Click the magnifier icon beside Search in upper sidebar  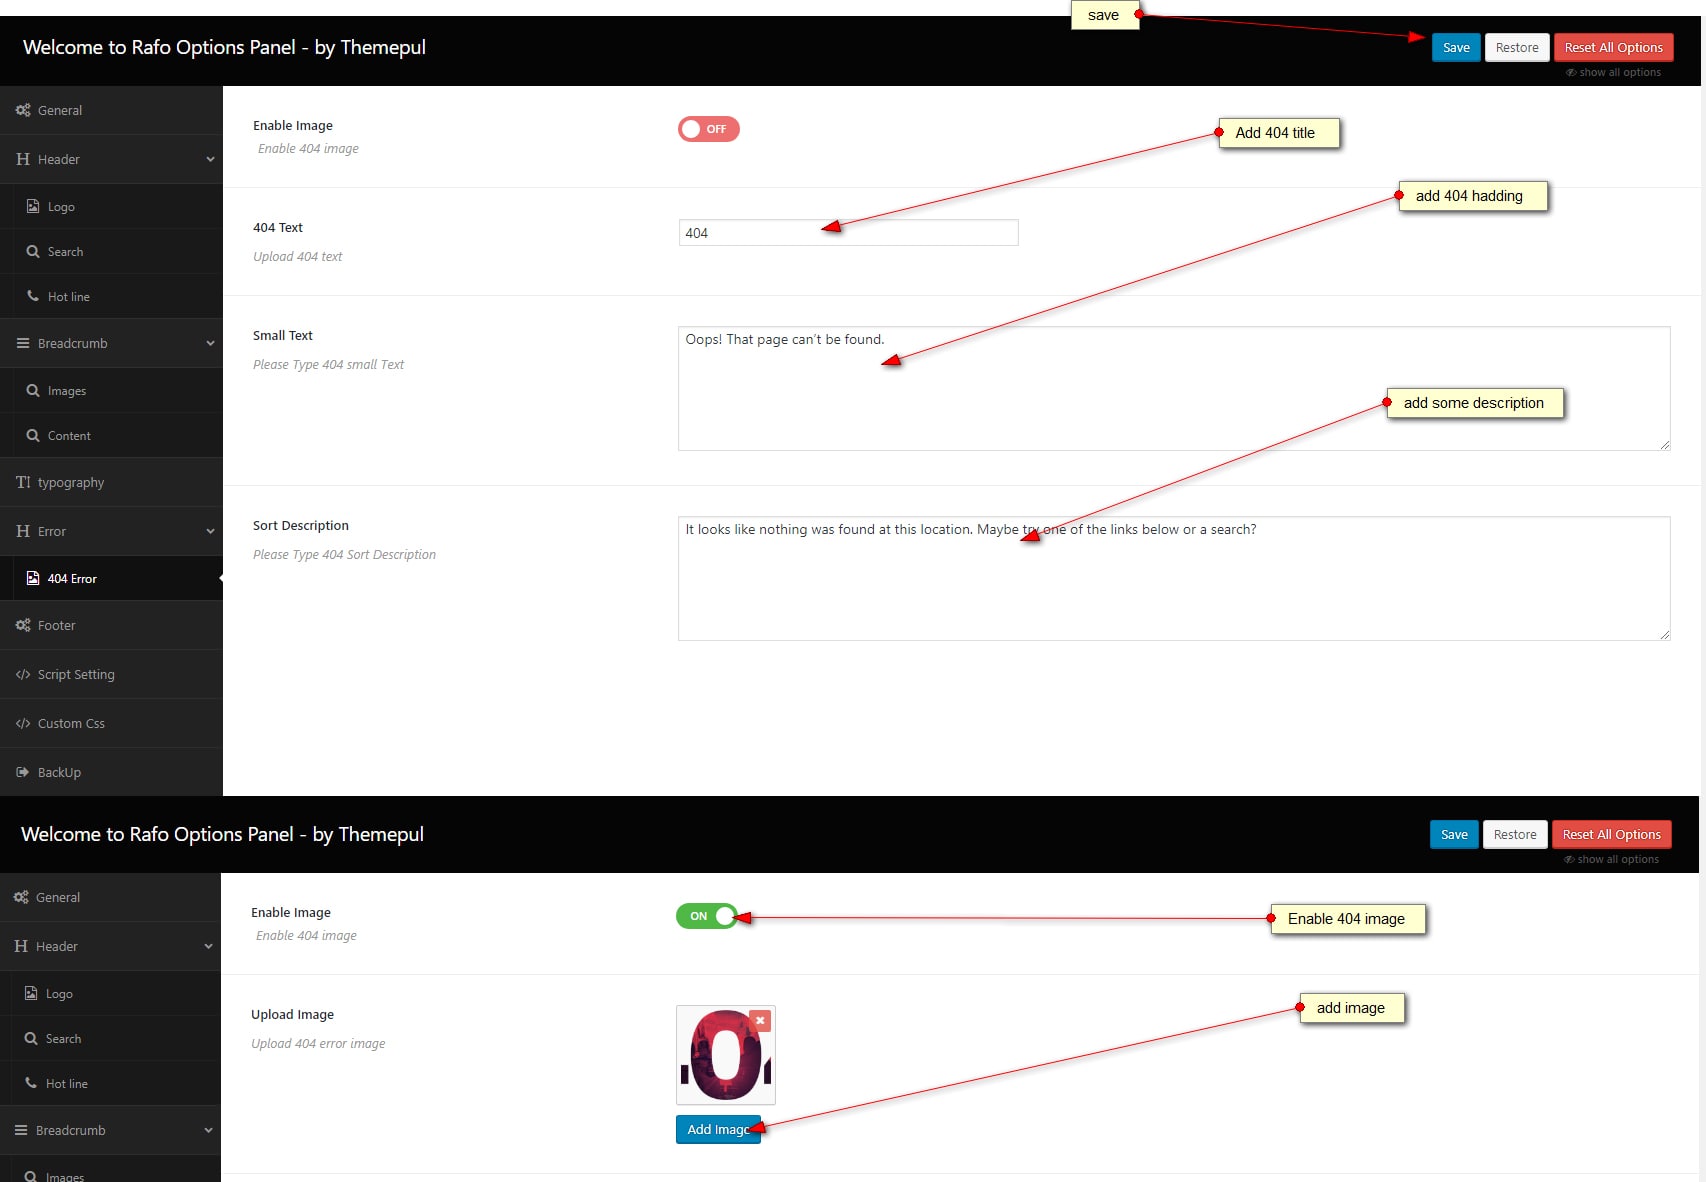point(33,251)
